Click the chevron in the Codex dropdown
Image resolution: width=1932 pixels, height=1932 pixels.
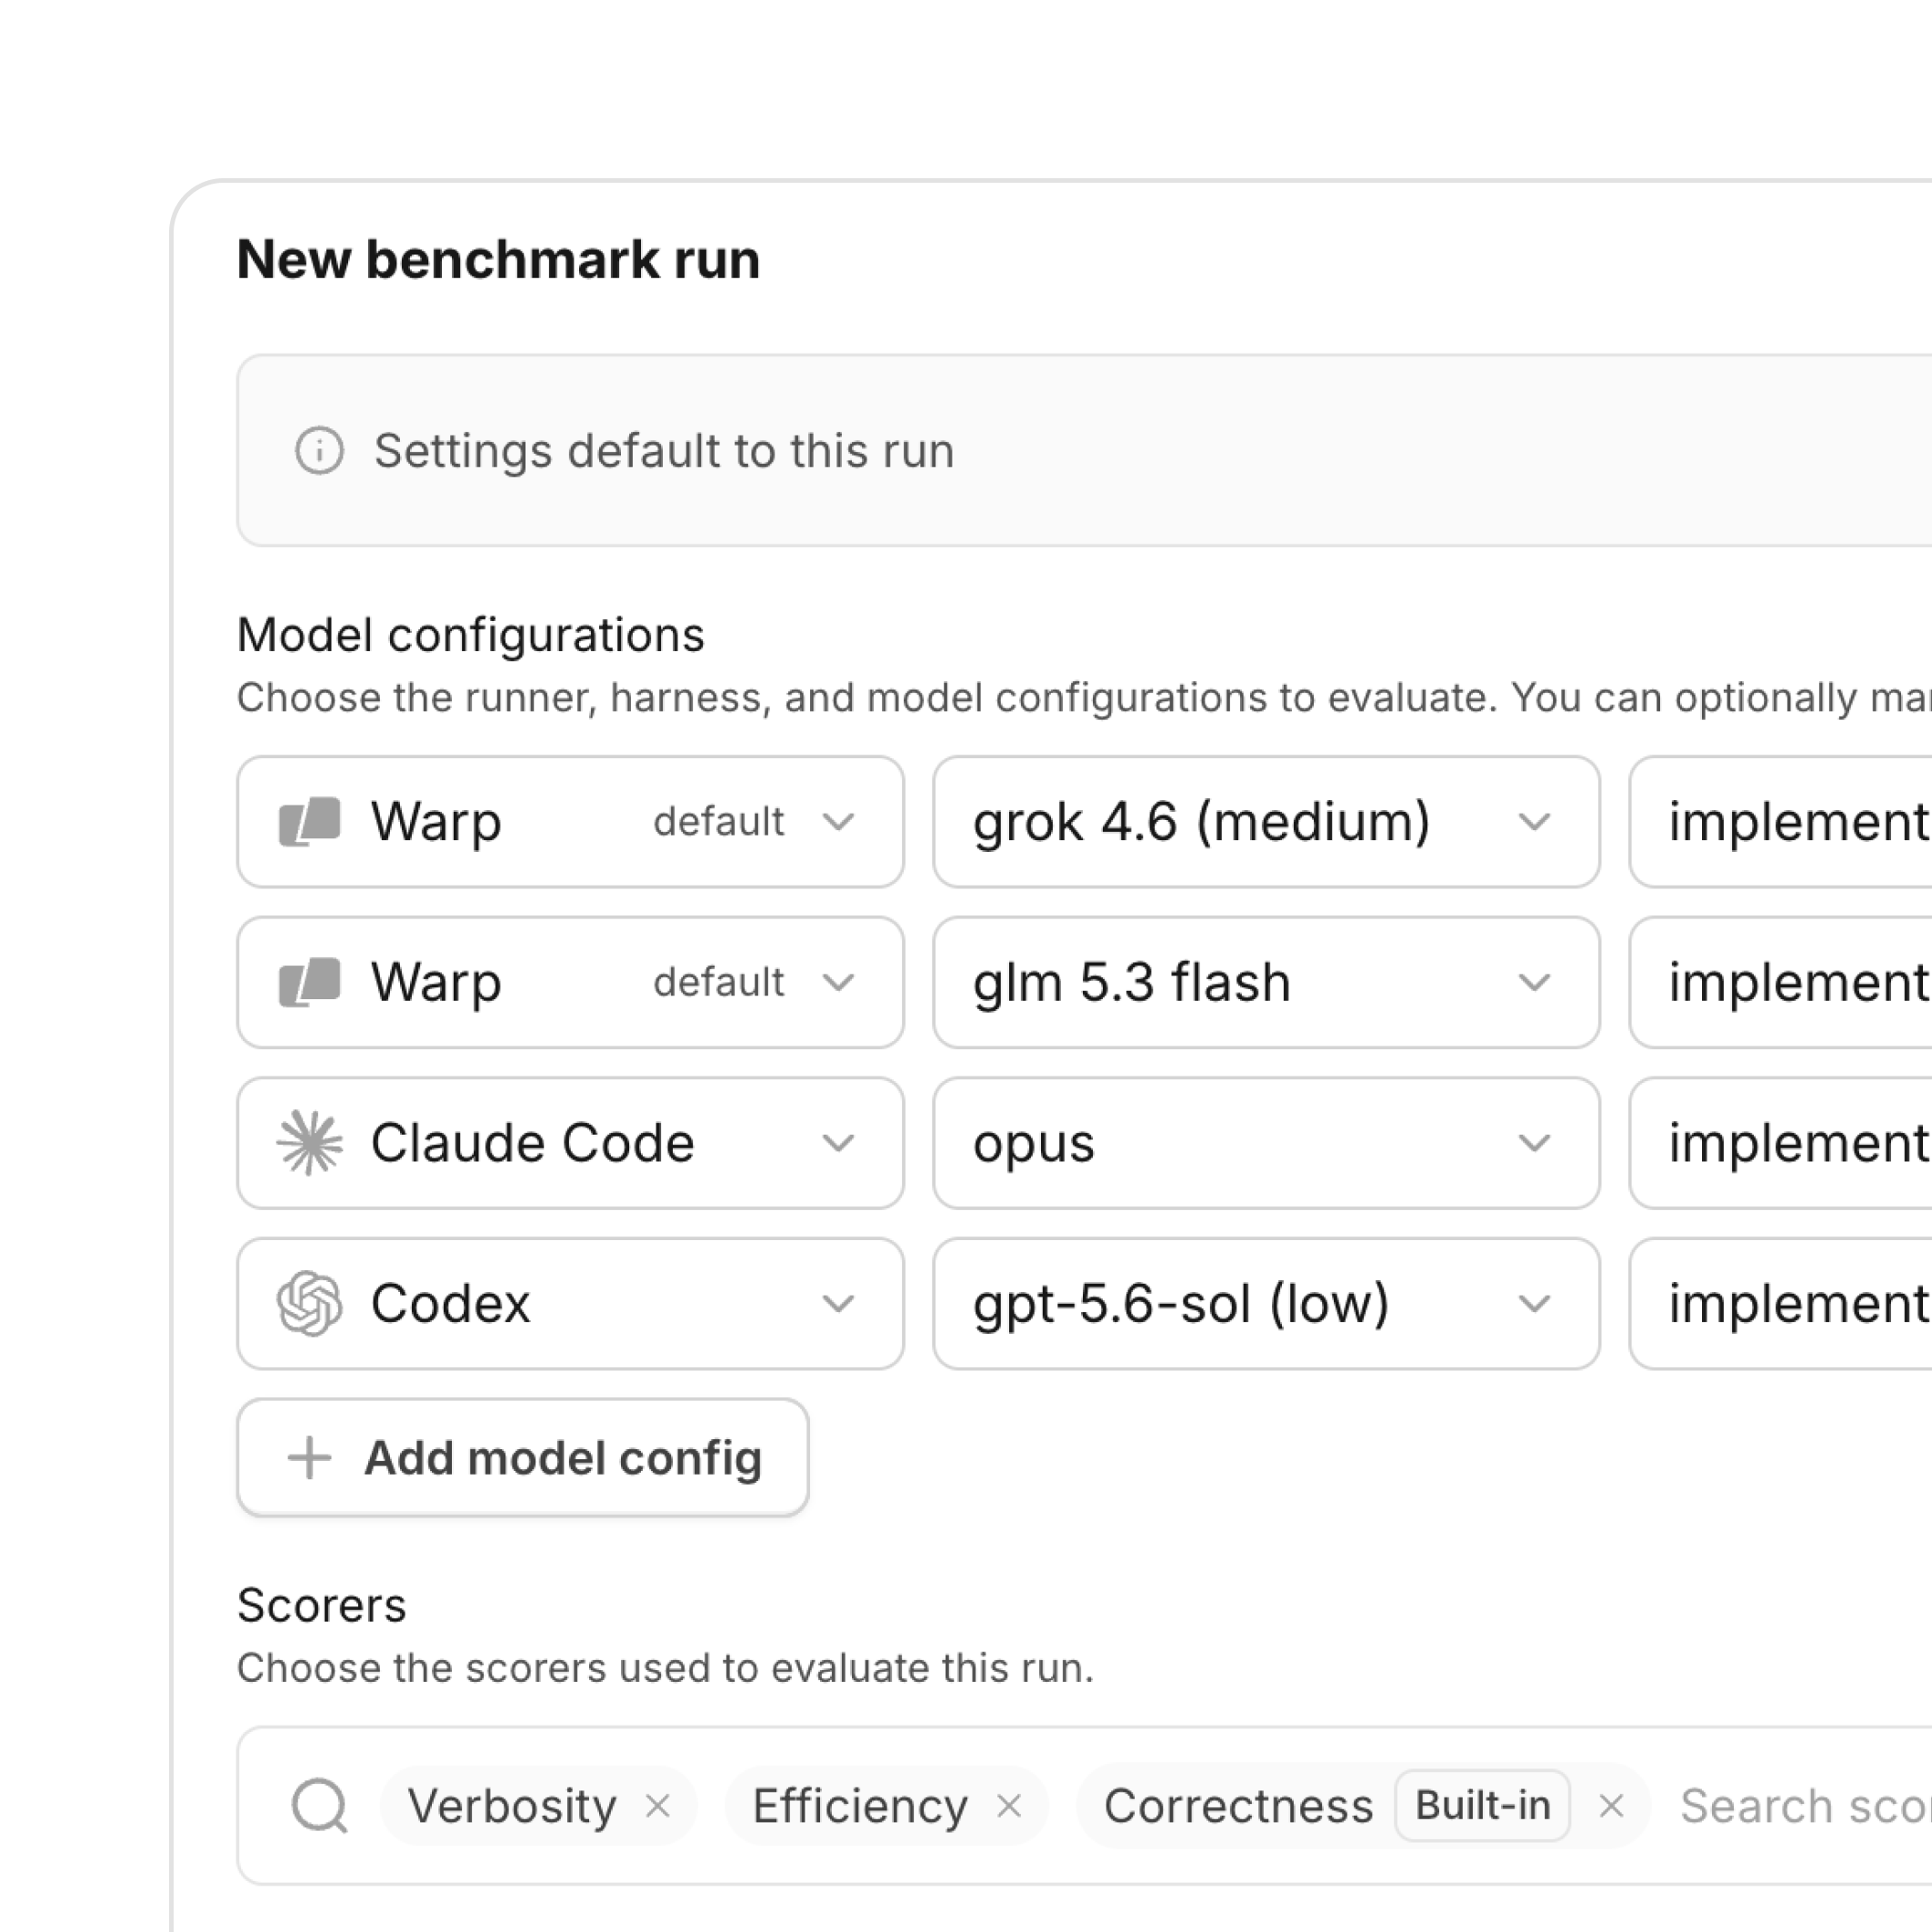pos(838,1303)
